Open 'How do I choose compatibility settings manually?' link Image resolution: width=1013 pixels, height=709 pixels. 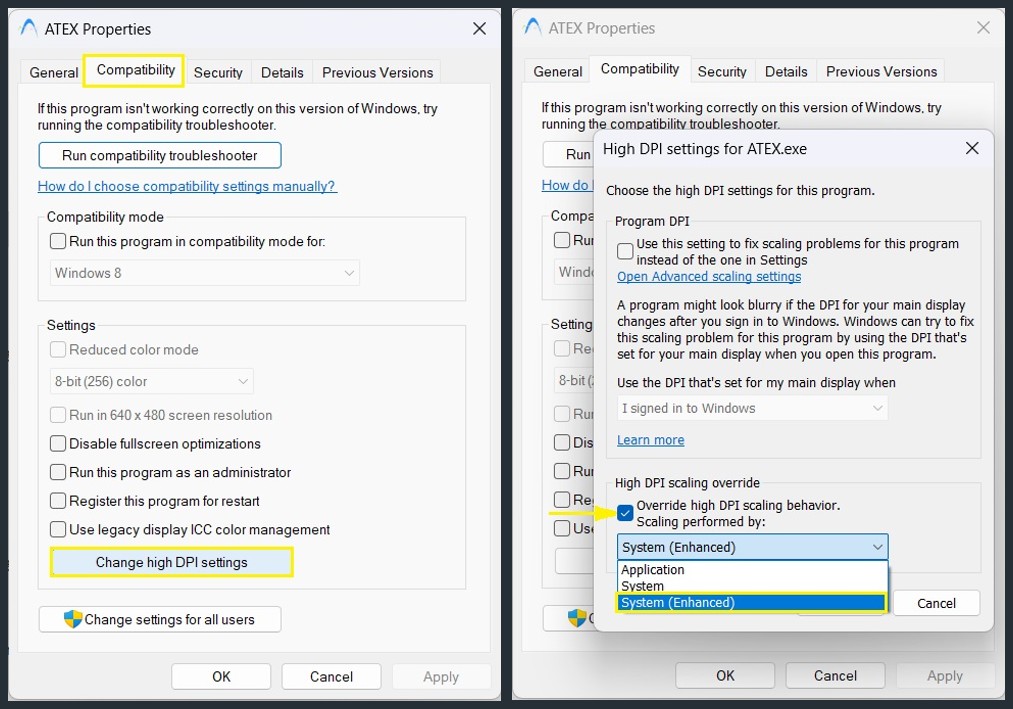187,186
